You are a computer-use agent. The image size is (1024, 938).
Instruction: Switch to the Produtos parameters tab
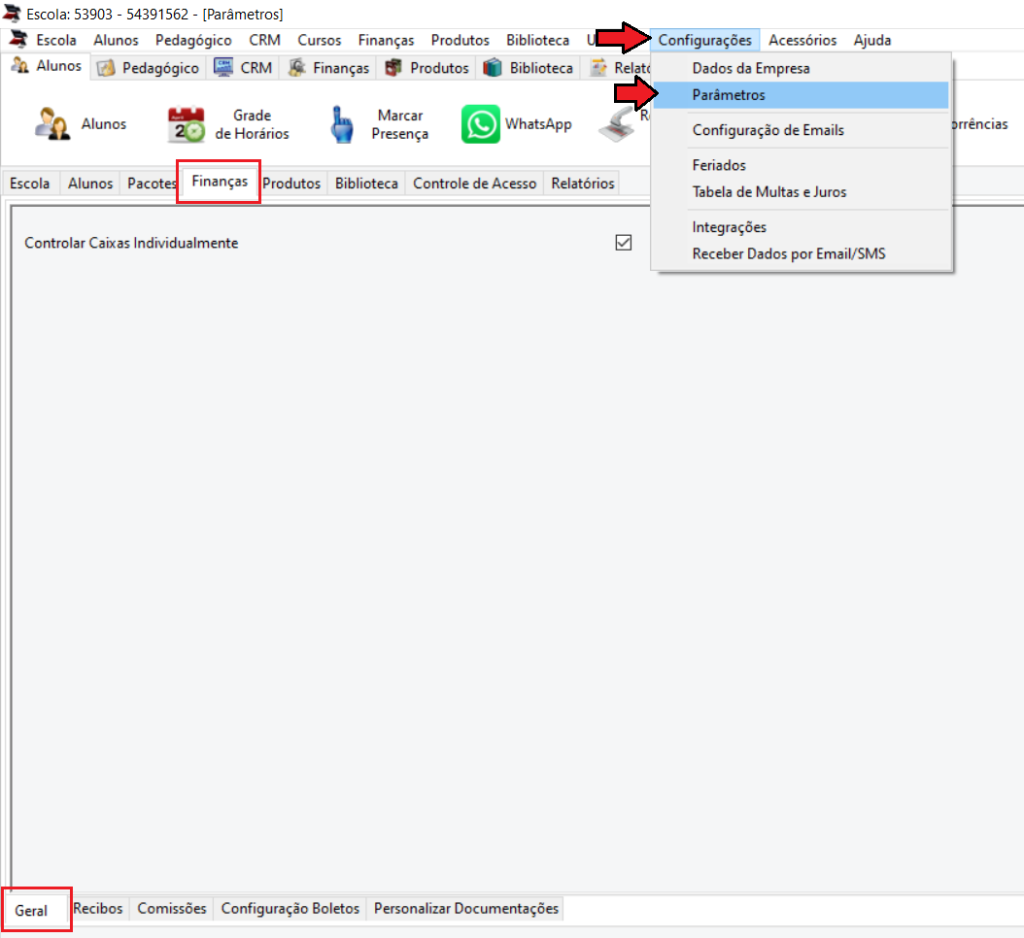pyautogui.click(x=291, y=184)
